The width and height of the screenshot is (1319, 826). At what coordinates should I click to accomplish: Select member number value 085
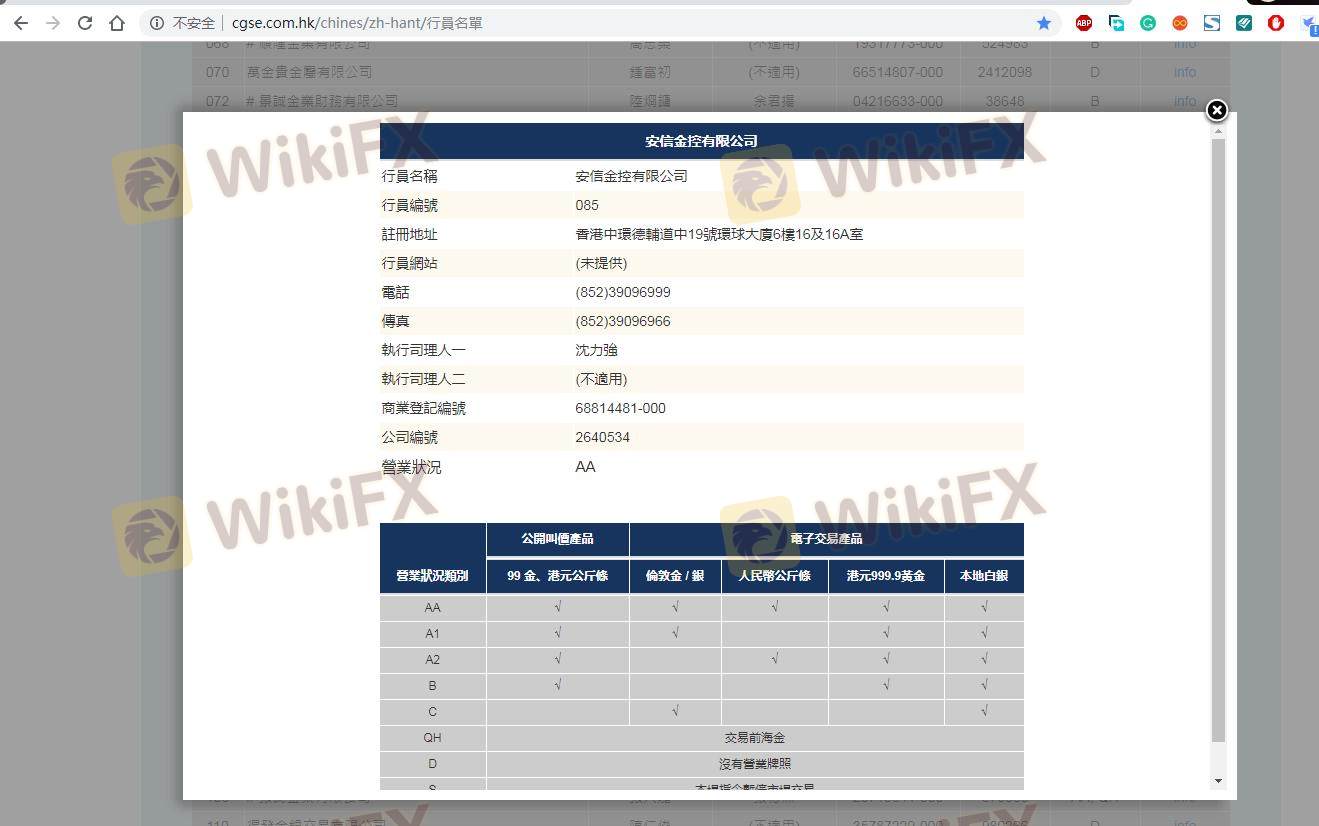[587, 205]
